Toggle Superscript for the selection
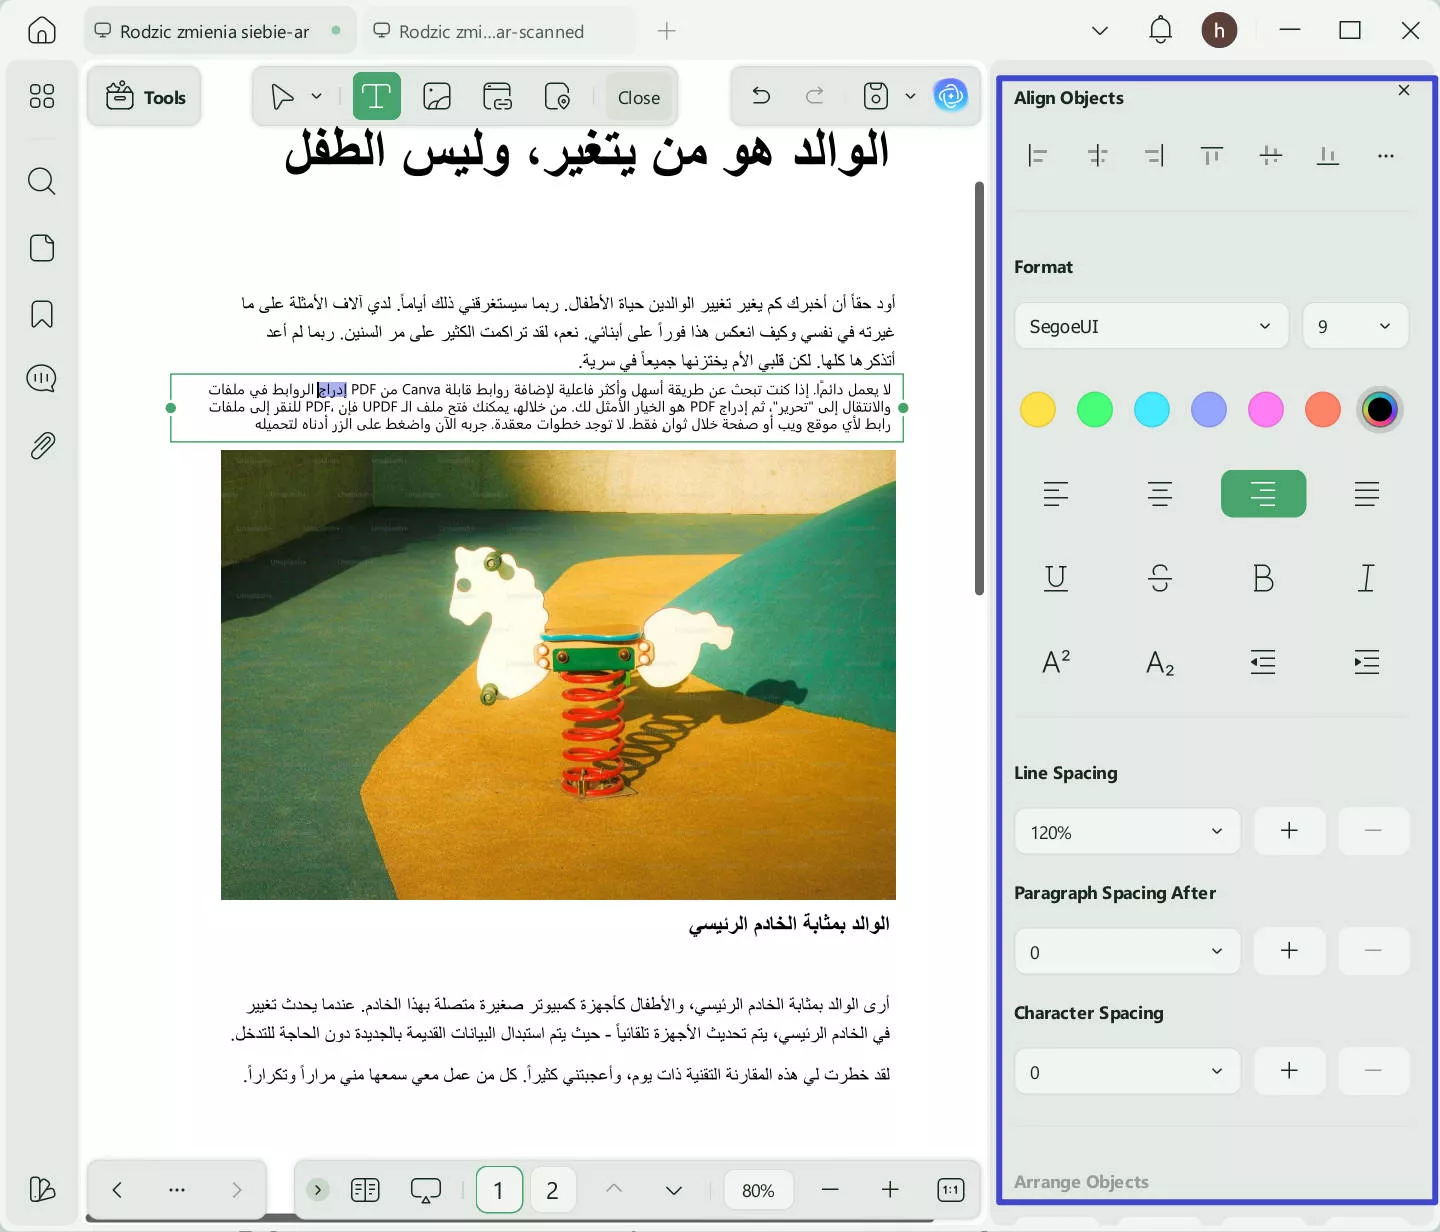The image size is (1440, 1232). 1056,661
